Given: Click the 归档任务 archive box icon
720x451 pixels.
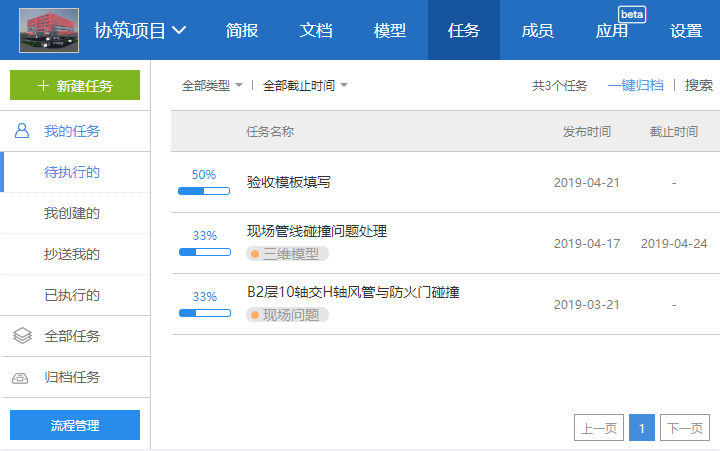Looking at the screenshot, I should pyautogui.click(x=20, y=378).
